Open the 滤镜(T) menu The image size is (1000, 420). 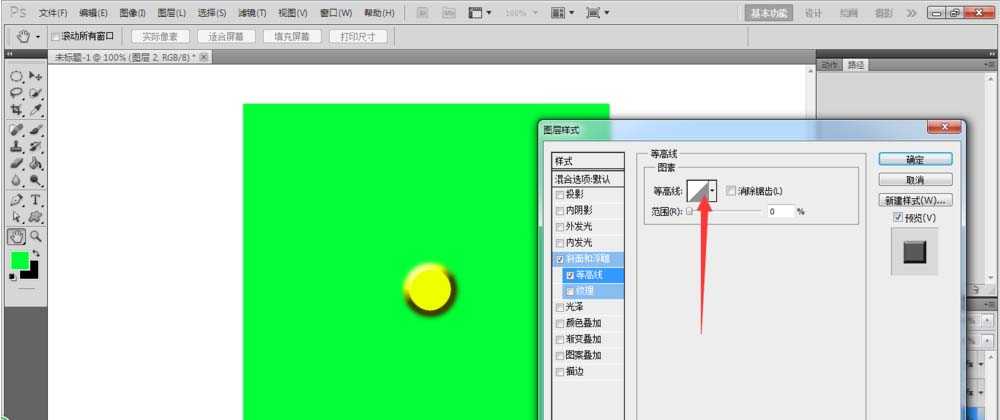(252, 13)
